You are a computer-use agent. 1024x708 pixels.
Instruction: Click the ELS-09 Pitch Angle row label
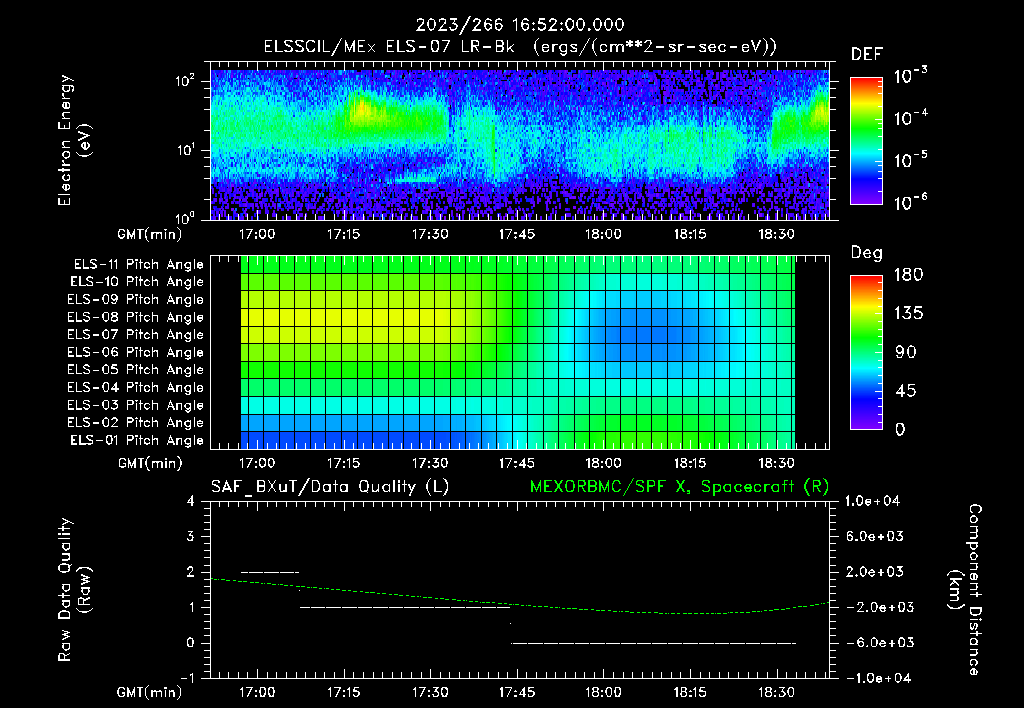pyautogui.click(x=136, y=300)
